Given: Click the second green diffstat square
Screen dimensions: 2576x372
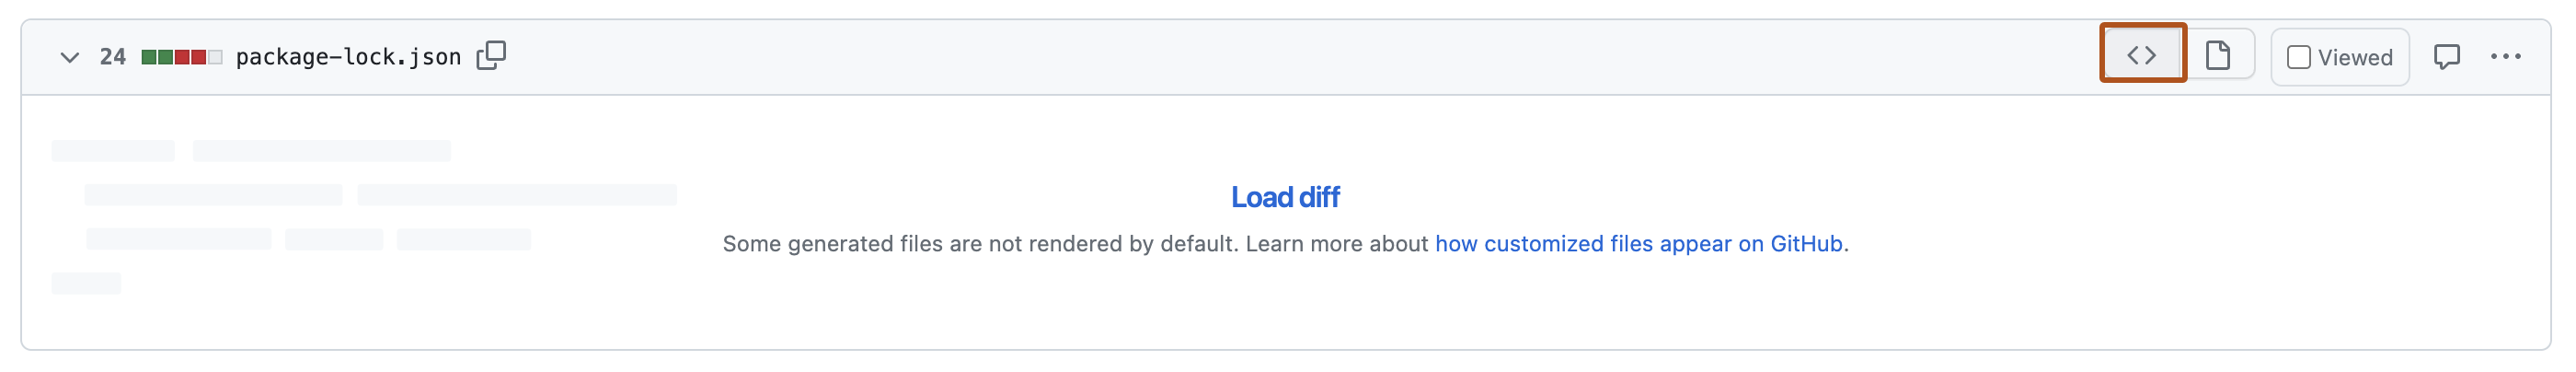Looking at the screenshot, I should [165, 57].
